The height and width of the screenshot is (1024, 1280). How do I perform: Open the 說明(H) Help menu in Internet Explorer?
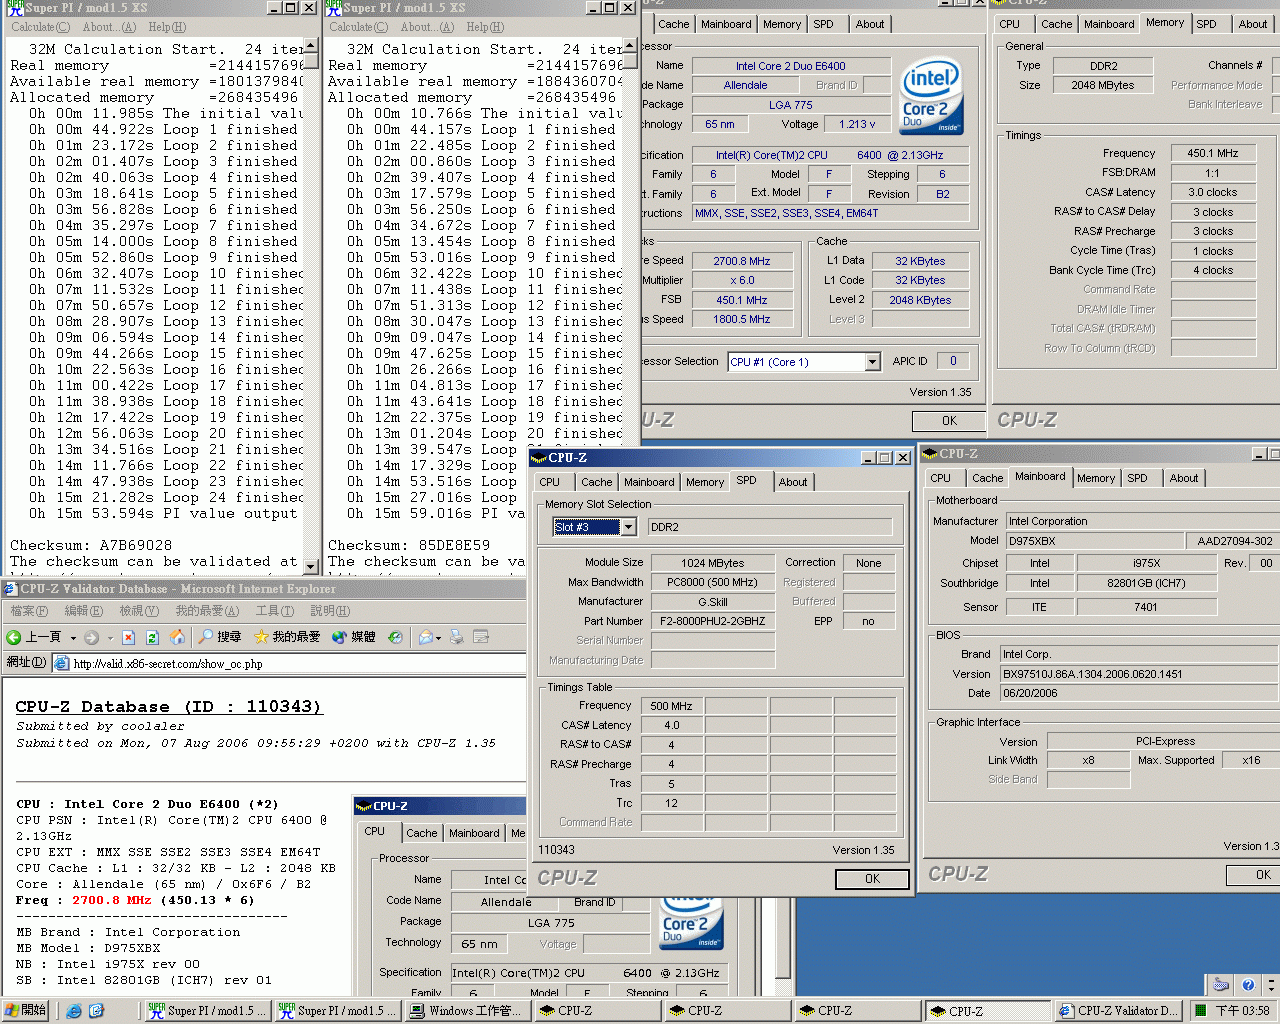click(329, 611)
